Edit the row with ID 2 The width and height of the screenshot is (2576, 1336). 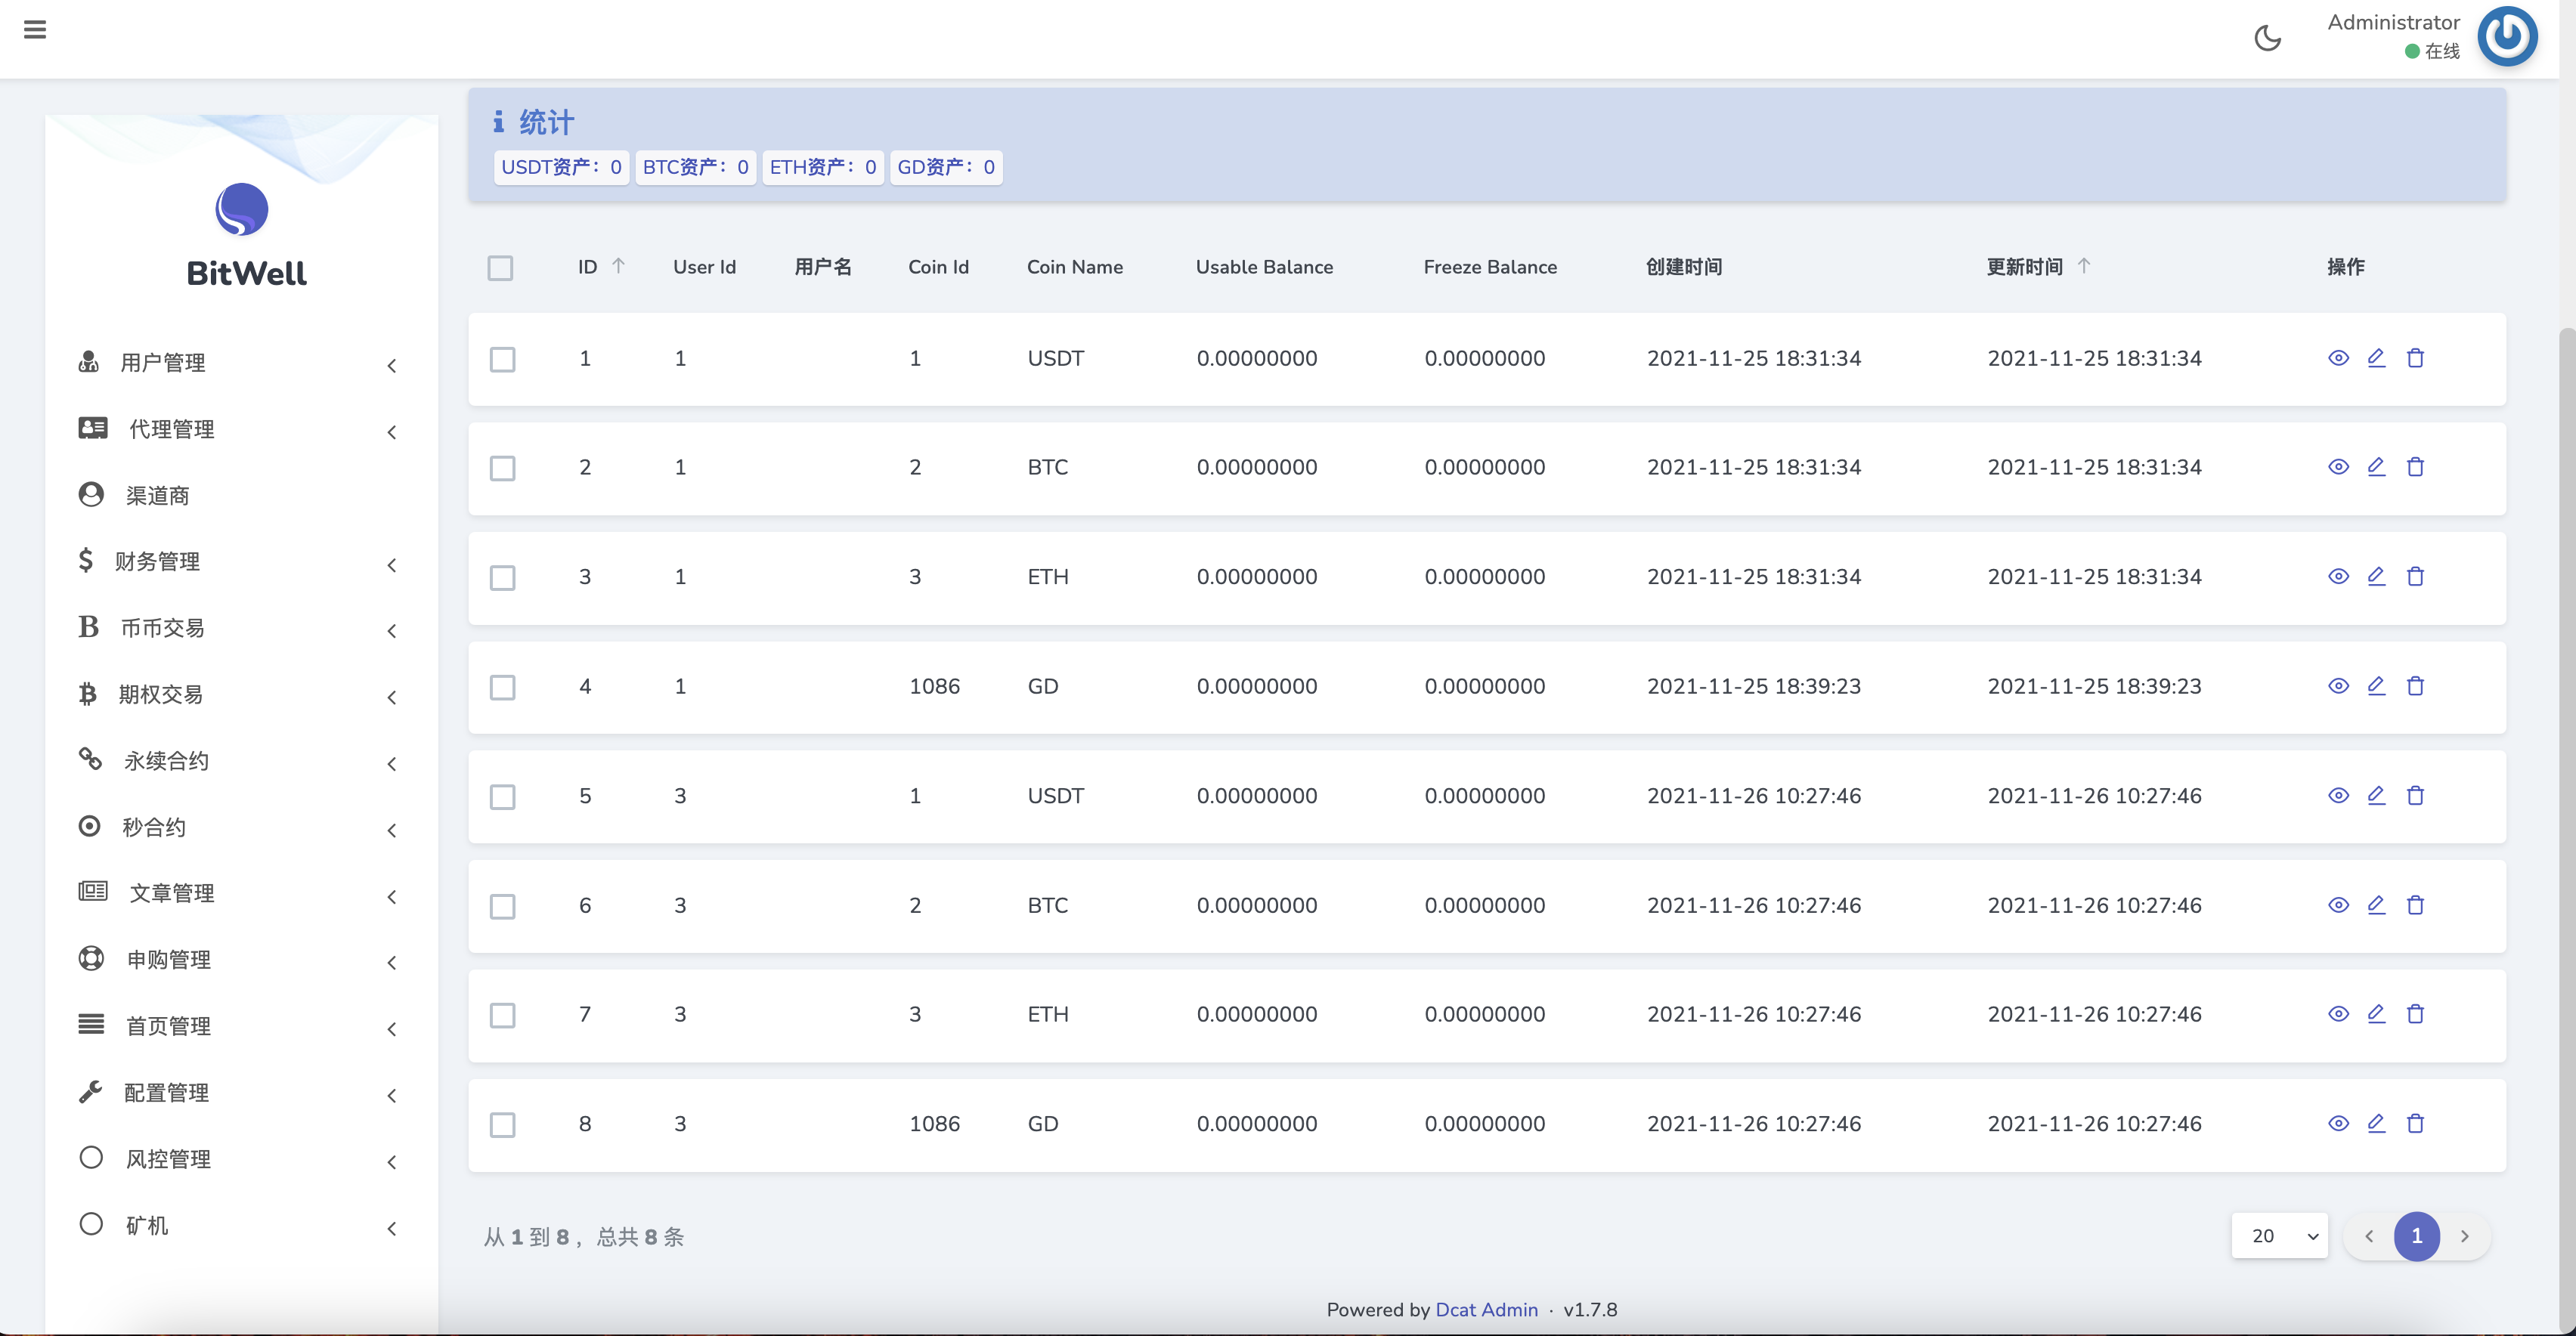pyautogui.click(x=2376, y=467)
